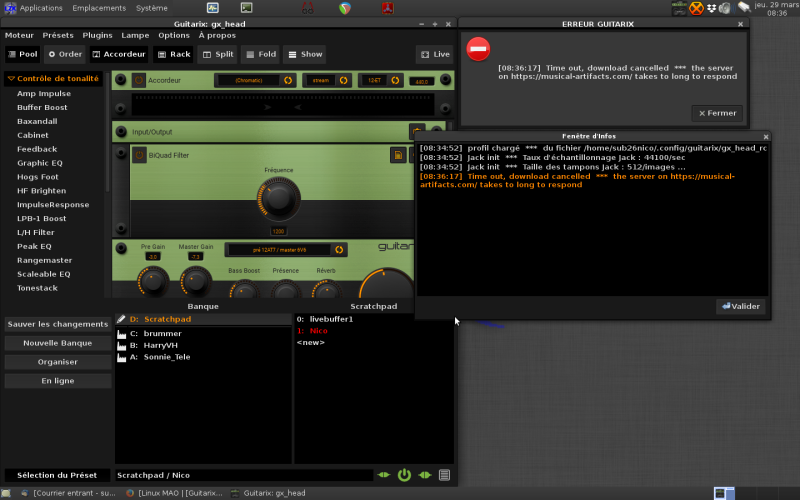The image size is (800, 500).
Task: Click the show desktop icon in bottom panel
Action: [6, 493]
